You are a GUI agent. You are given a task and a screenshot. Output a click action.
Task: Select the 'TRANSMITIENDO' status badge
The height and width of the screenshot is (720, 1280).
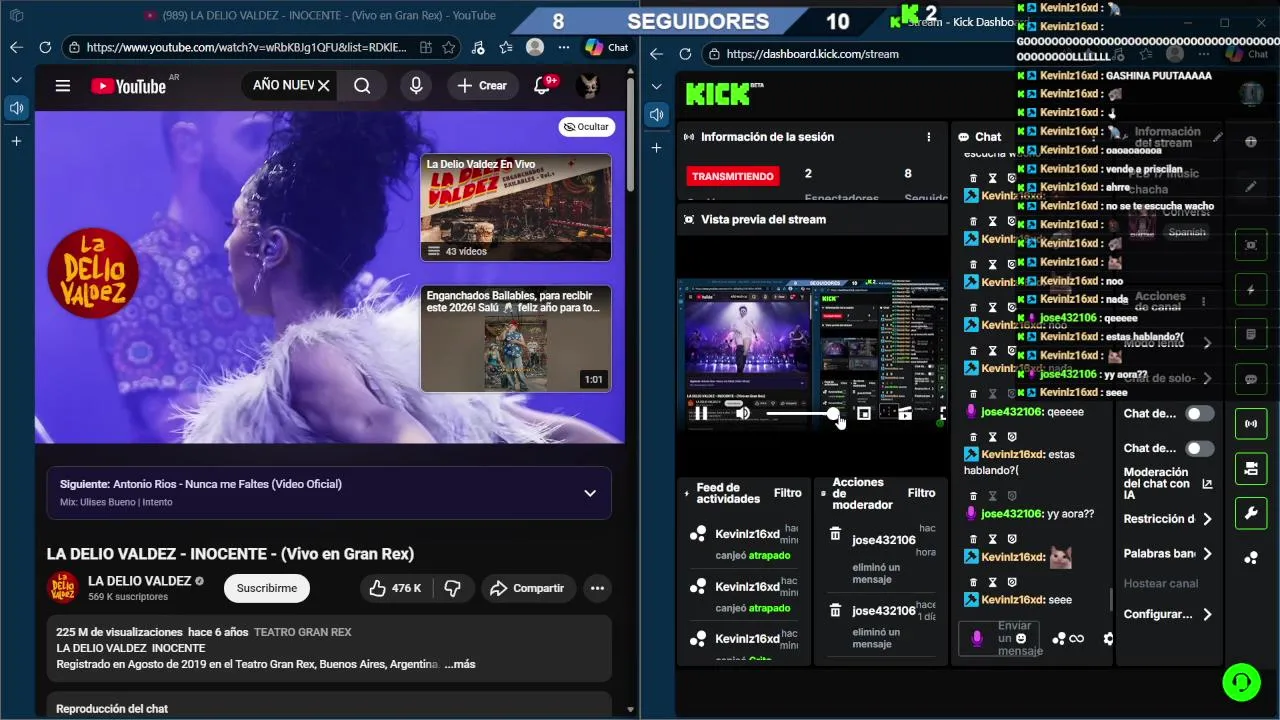point(733,176)
